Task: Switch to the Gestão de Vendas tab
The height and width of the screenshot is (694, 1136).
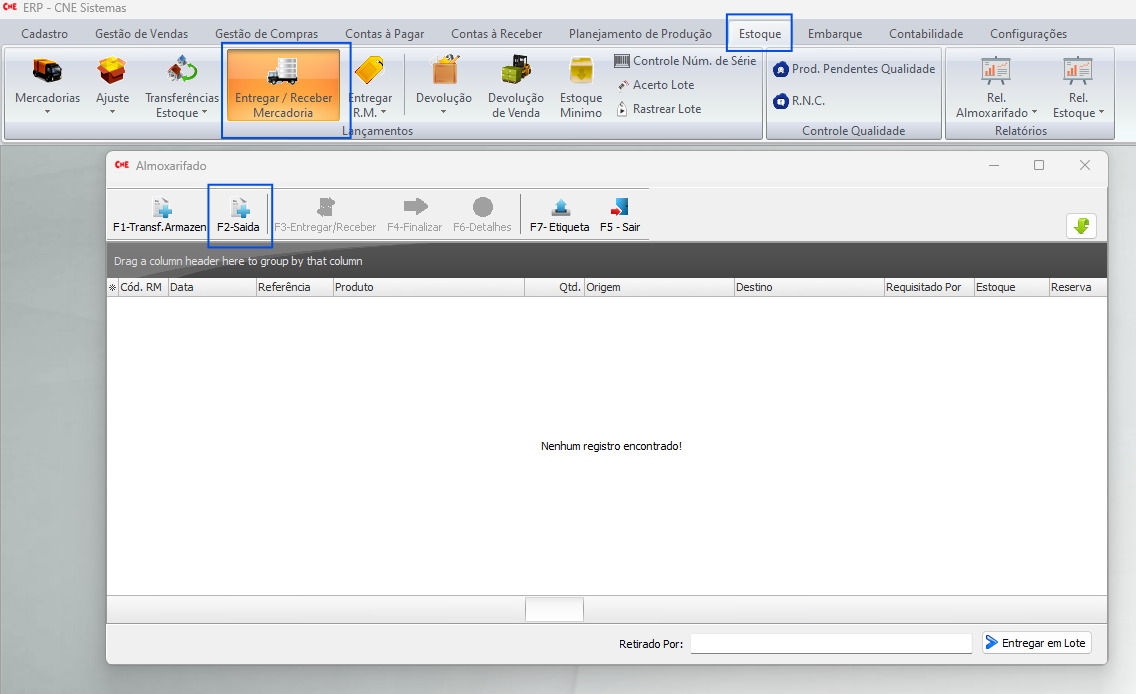Action: coord(141,34)
